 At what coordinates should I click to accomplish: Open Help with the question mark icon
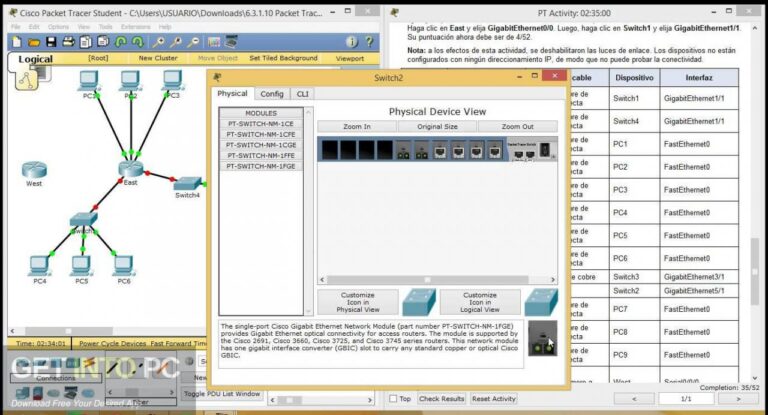pyautogui.click(x=369, y=42)
